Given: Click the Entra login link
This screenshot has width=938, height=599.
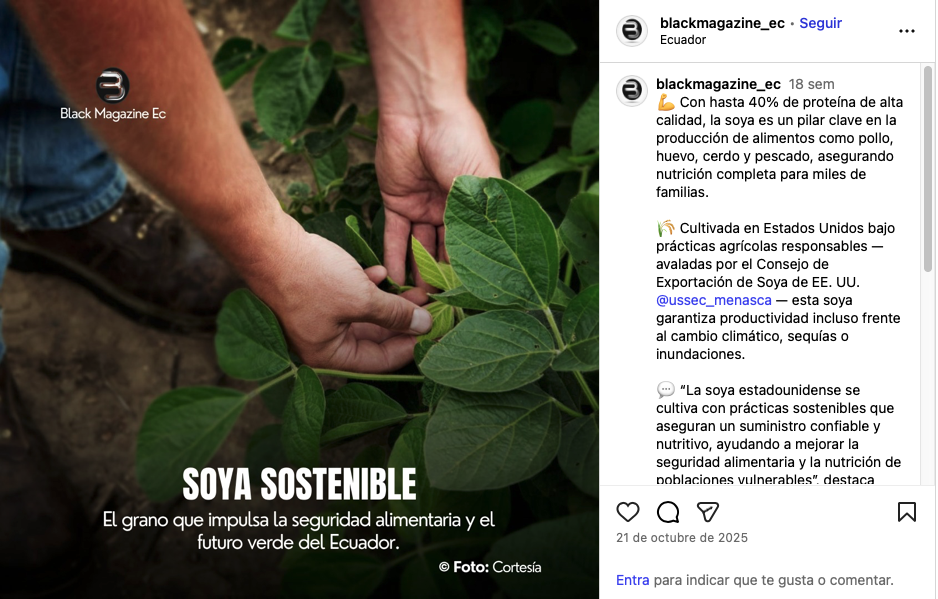Looking at the screenshot, I should (x=632, y=580).
